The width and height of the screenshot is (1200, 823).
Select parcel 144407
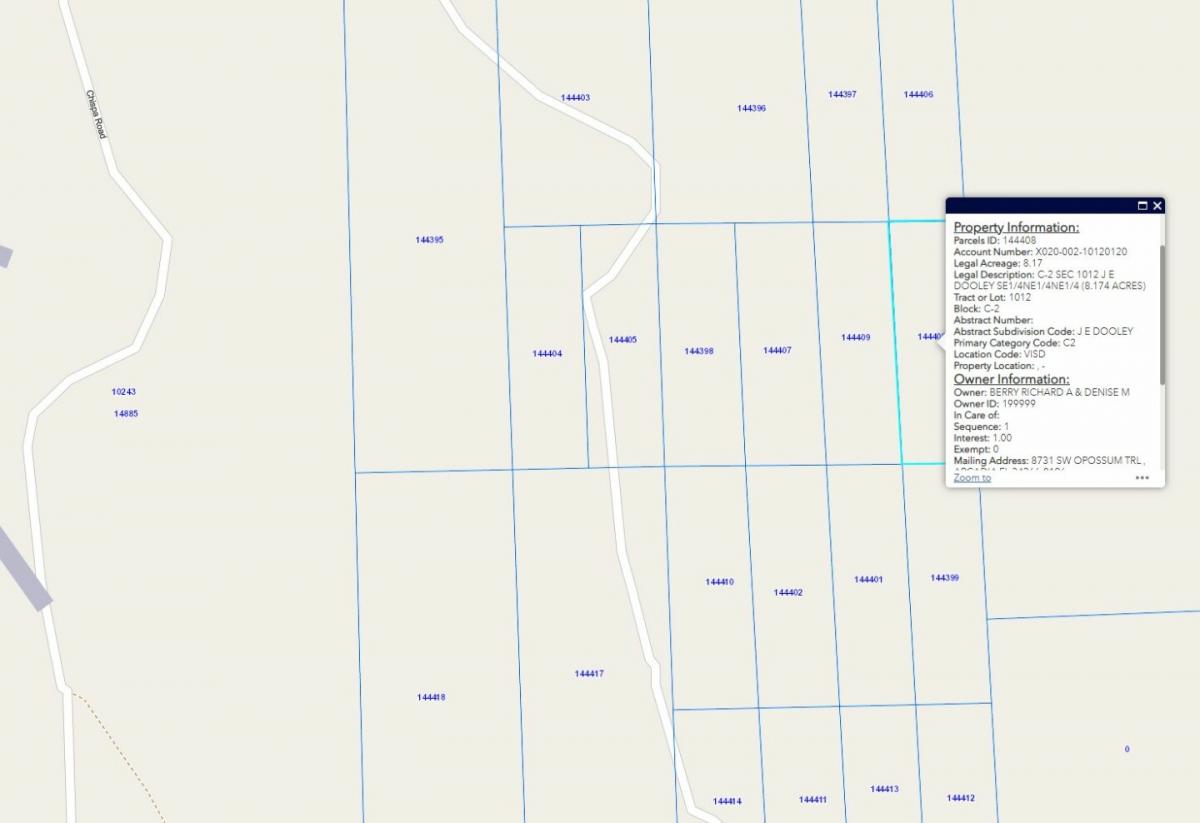[x=777, y=350]
